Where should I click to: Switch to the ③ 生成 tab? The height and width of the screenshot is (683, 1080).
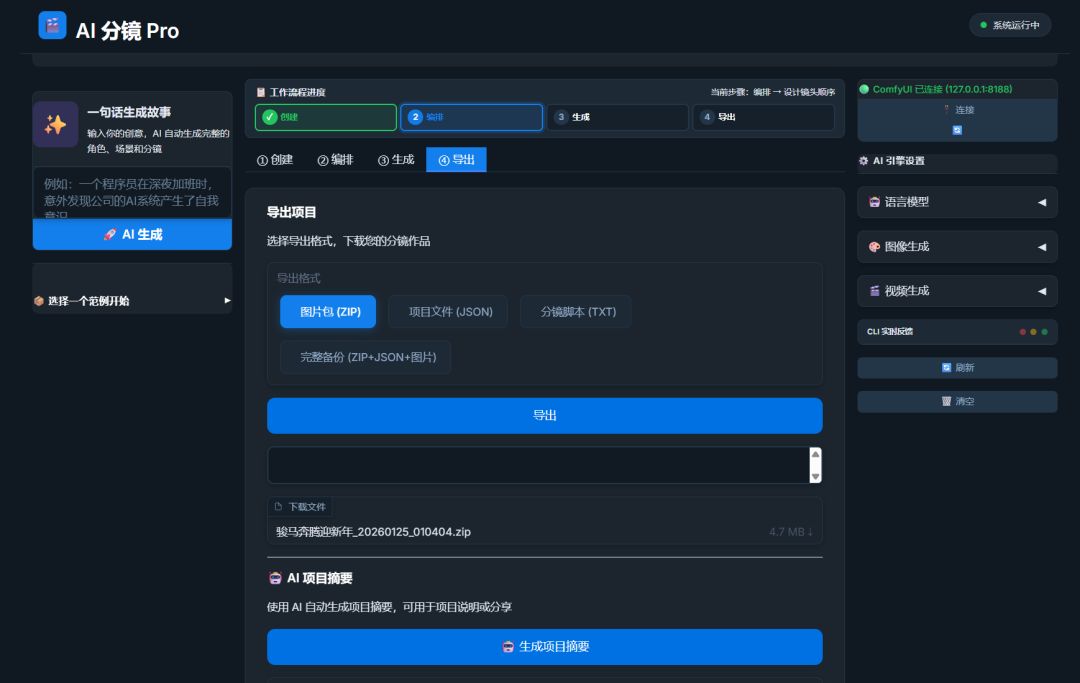pos(395,159)
